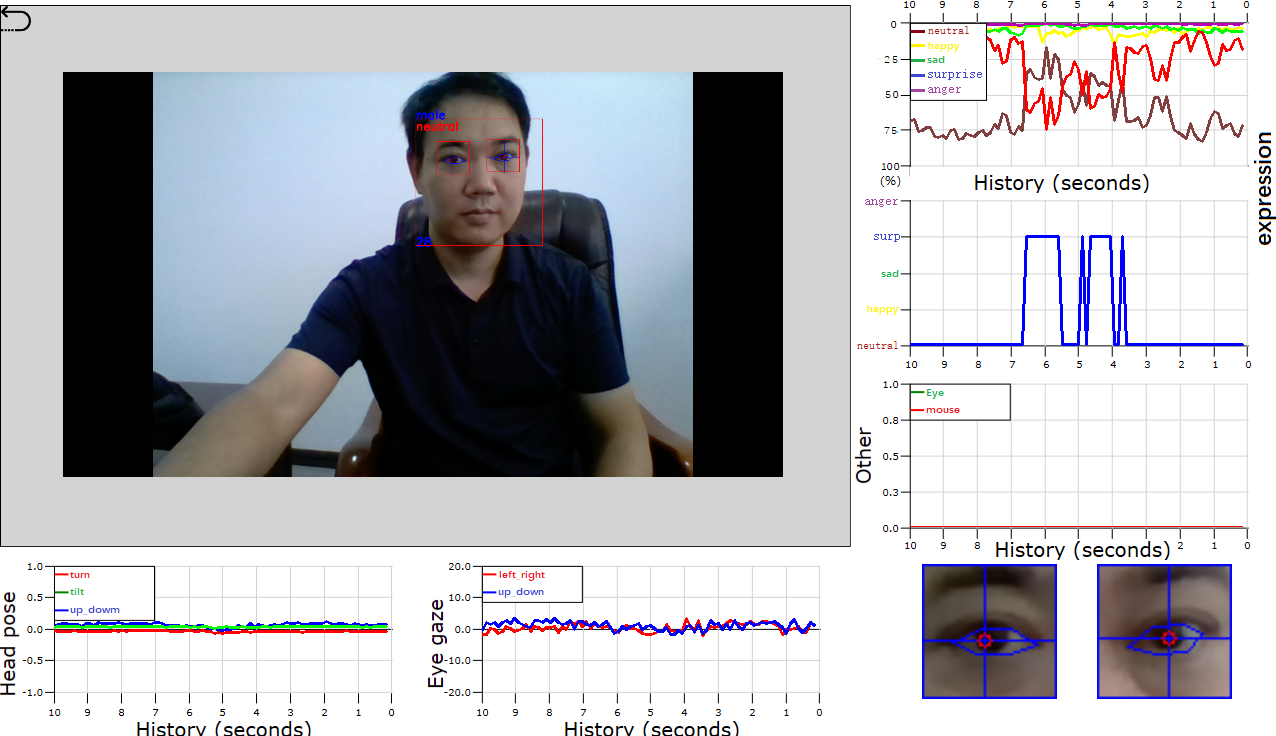Select the surprise legend entry in expression chart
The image size is (1276, 736).
[x=953, y=75]
